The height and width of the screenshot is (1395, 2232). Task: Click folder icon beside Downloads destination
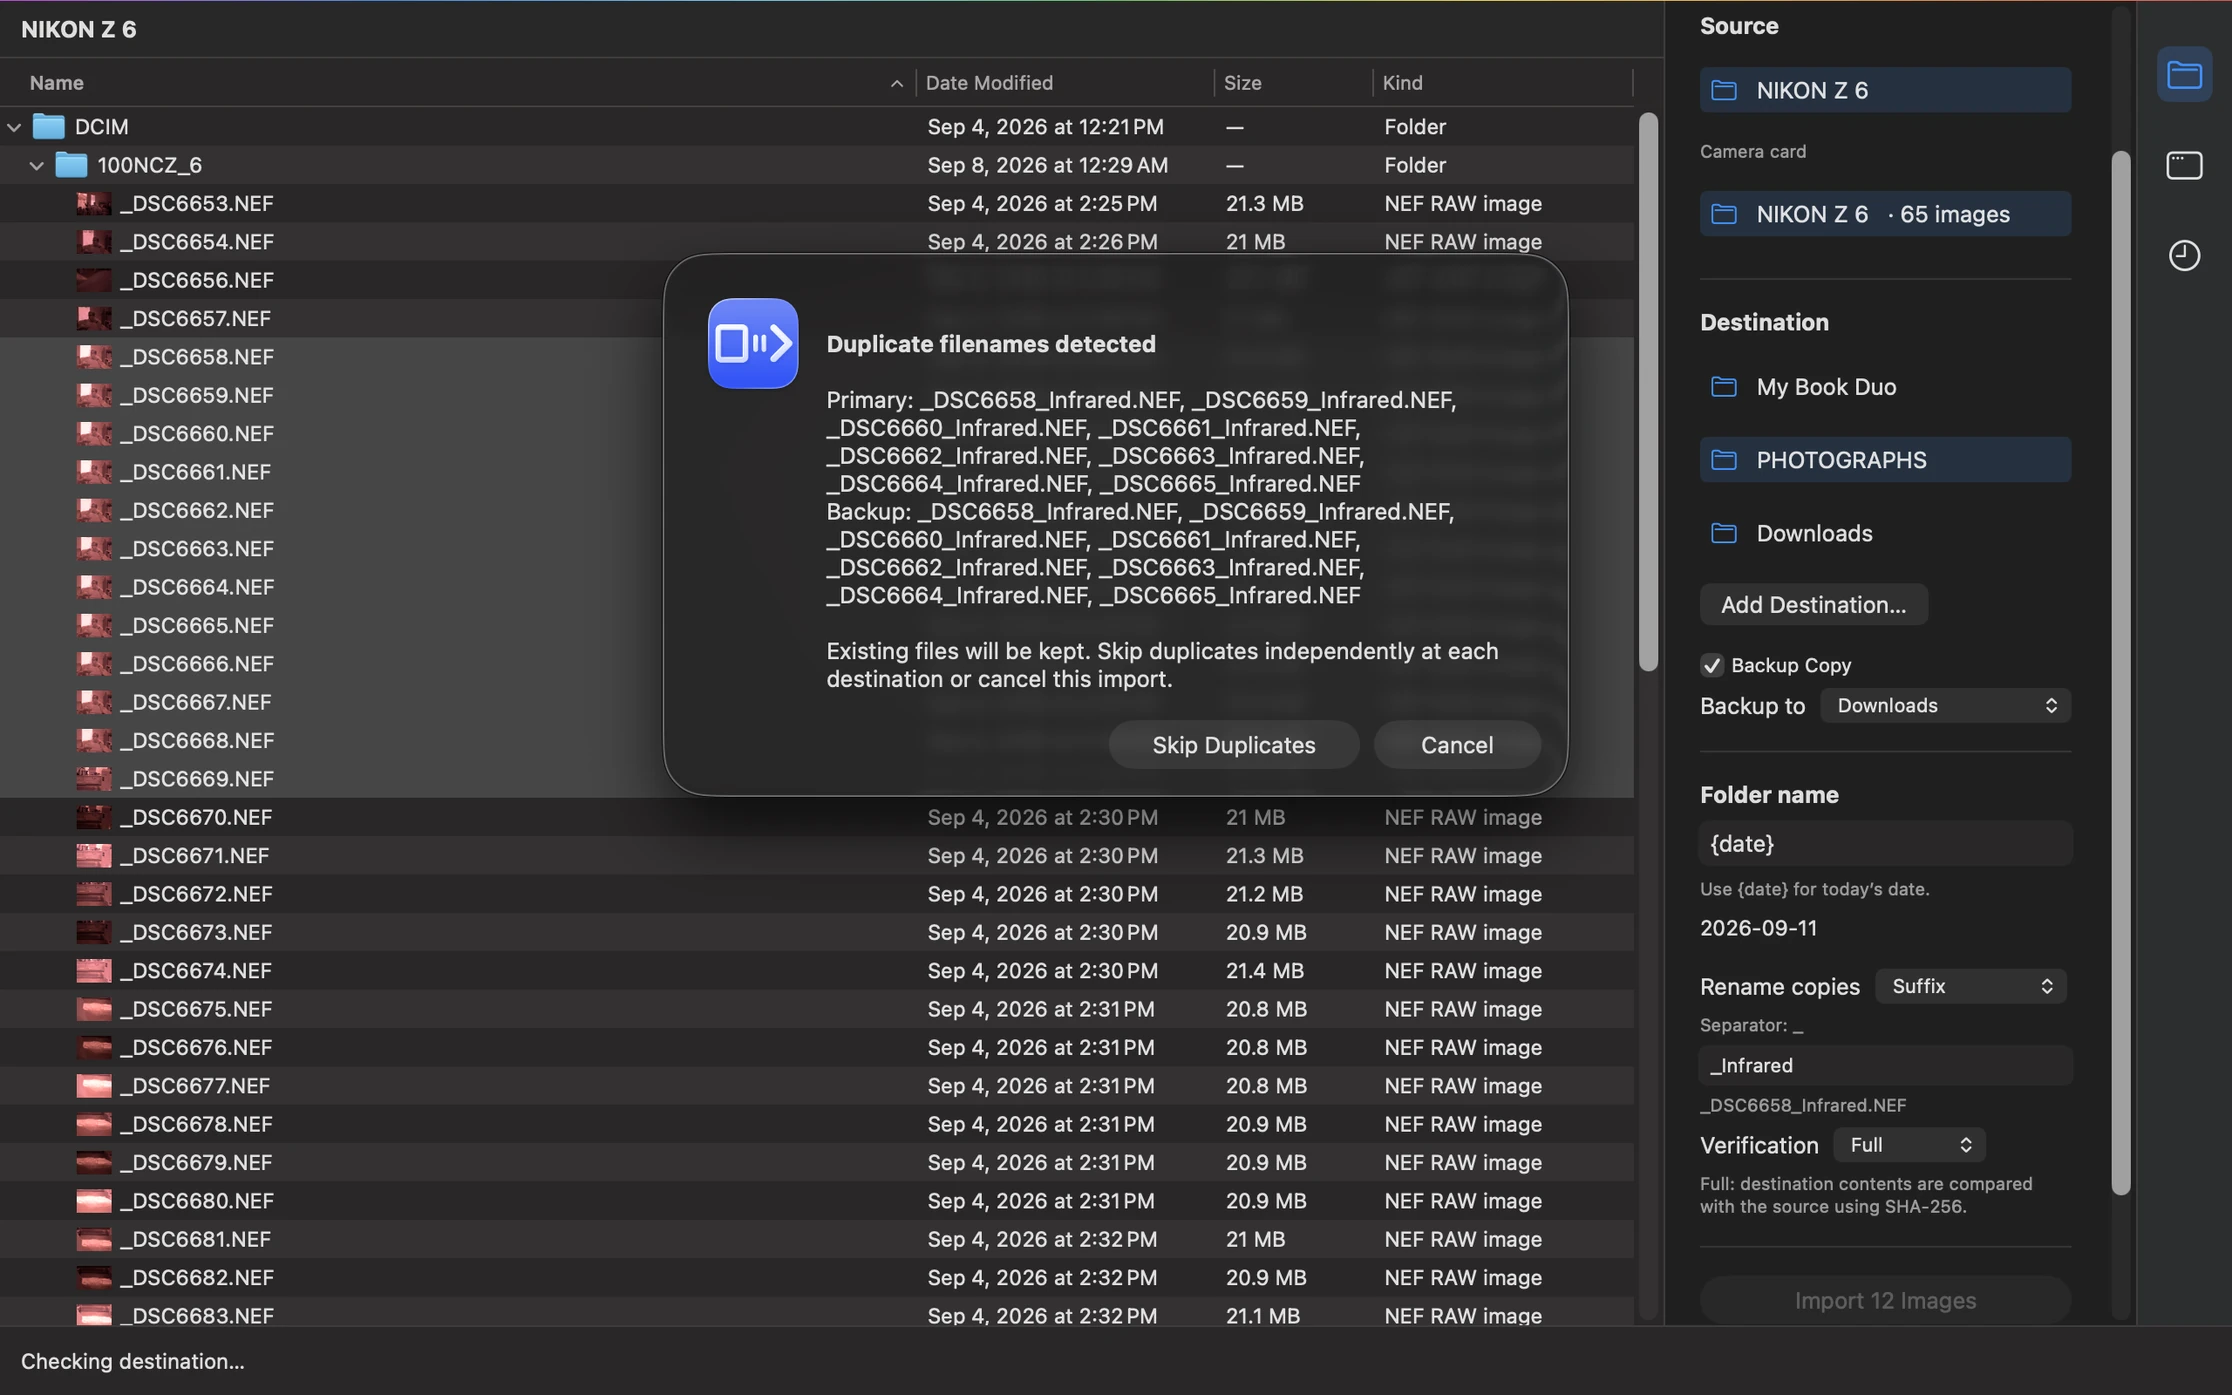(1723, 532)
